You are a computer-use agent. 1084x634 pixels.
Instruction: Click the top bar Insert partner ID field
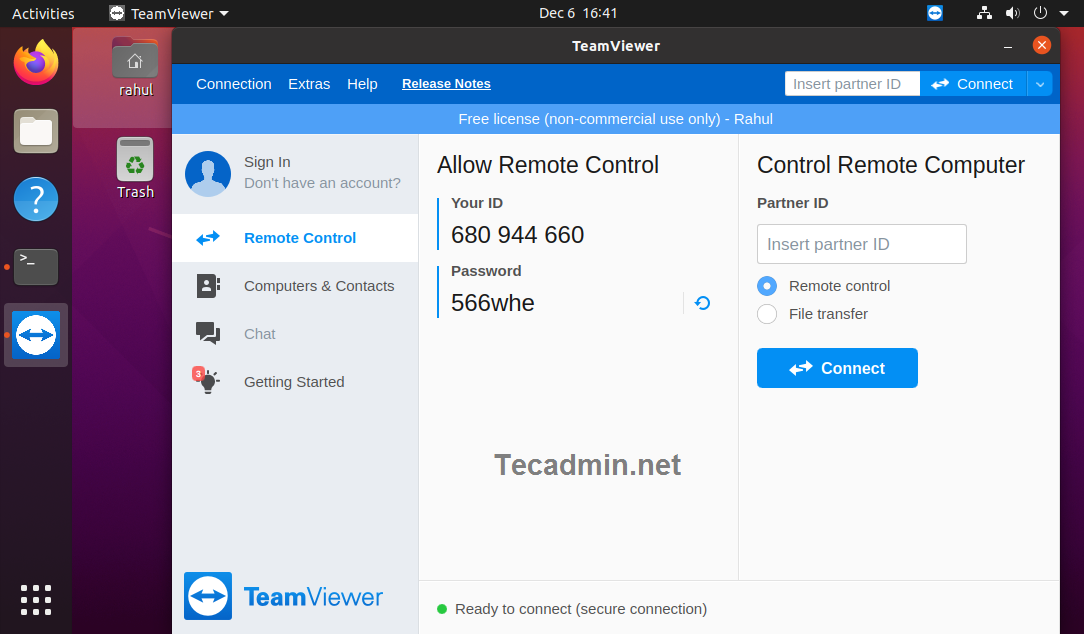point(852,84)
